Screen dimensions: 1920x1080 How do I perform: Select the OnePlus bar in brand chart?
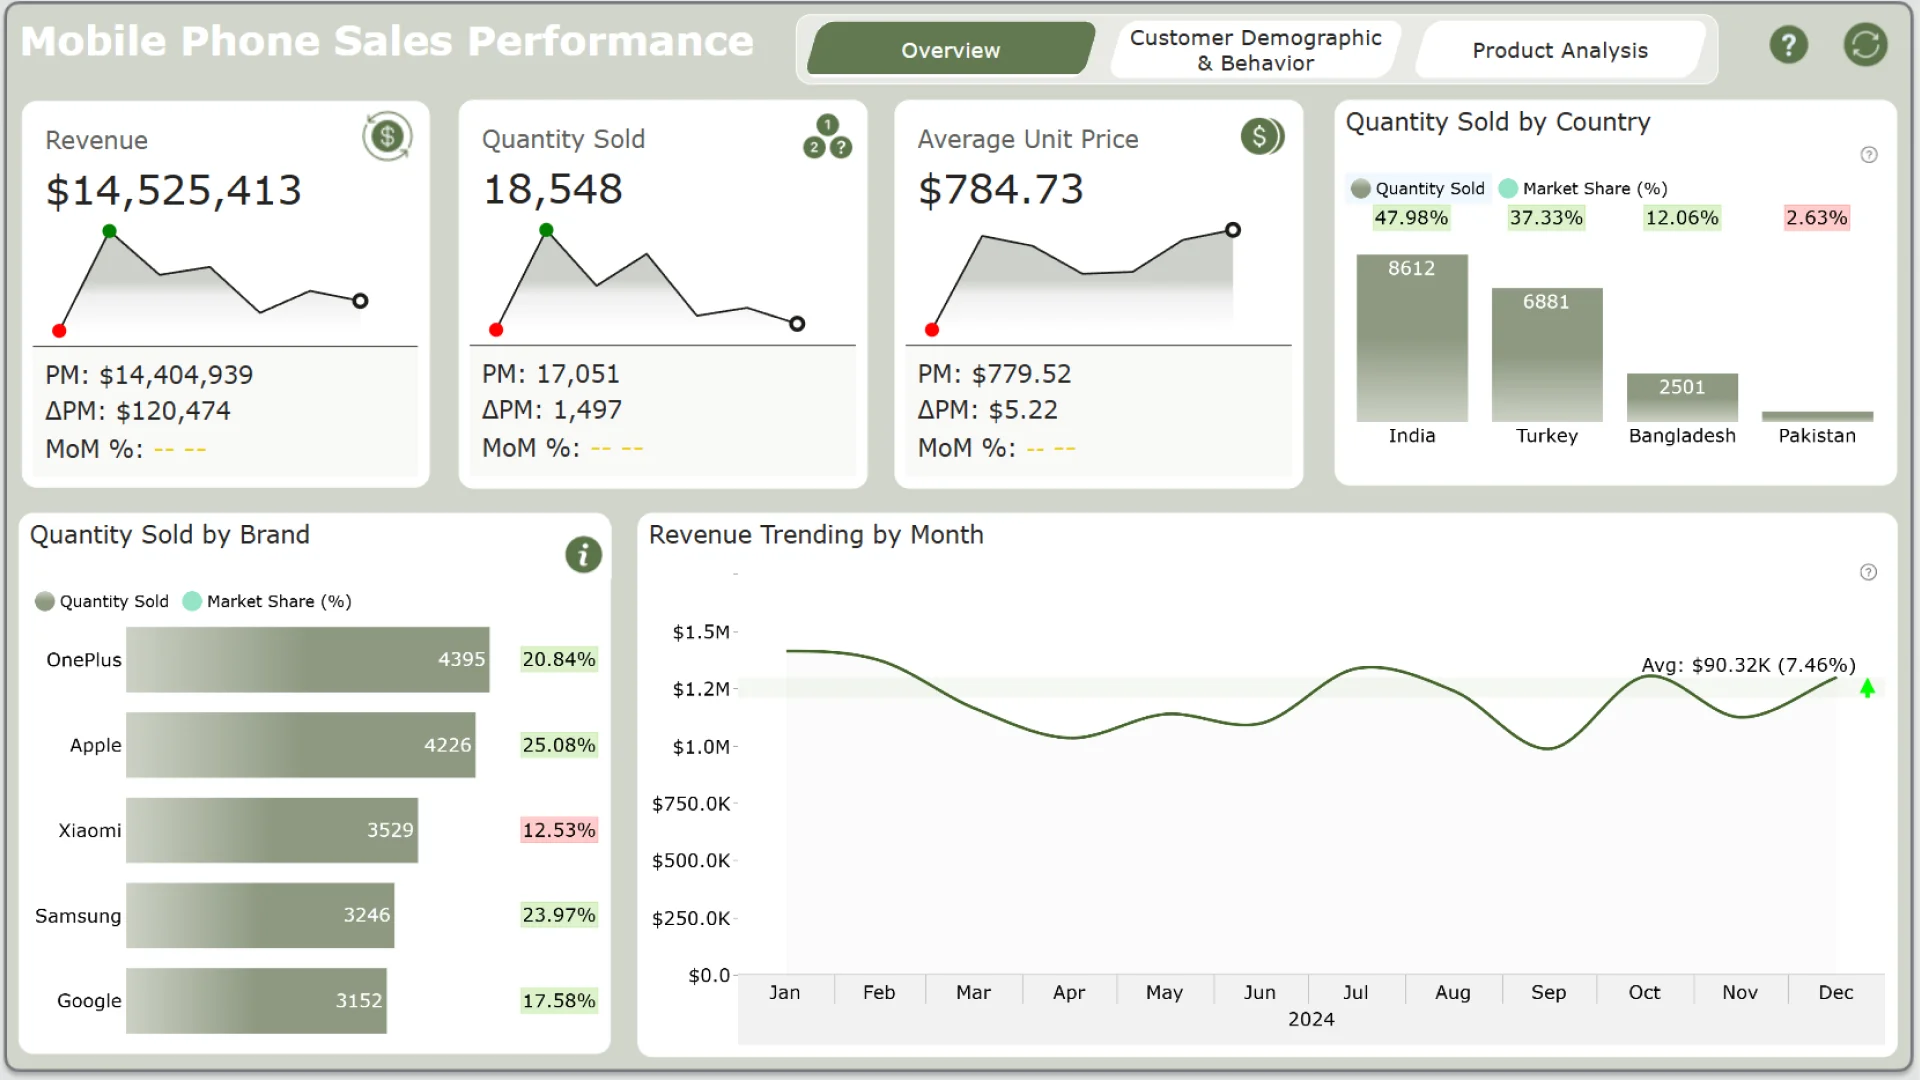(x=307, y=660)
